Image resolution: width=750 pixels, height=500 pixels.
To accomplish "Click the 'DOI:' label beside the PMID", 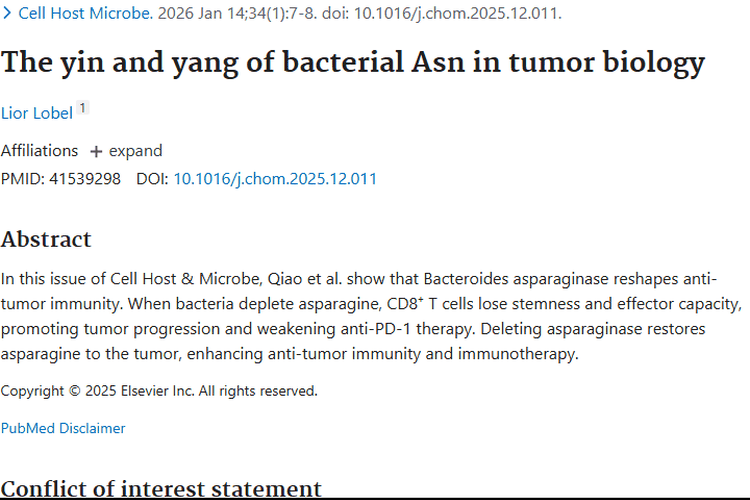I will tap(152, 179).
